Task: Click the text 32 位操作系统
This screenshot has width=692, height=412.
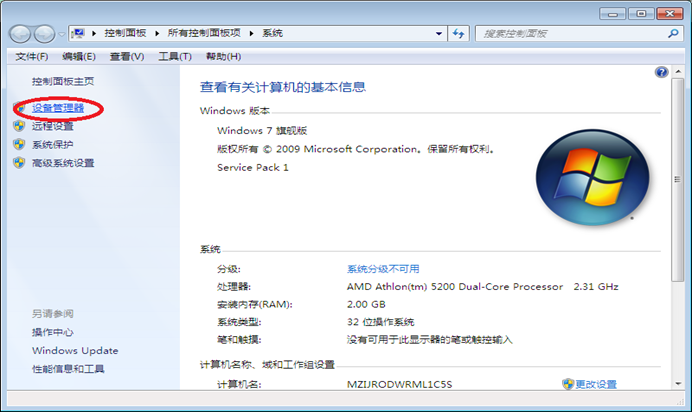Action: pyautogui.click(x=380, y=322)
